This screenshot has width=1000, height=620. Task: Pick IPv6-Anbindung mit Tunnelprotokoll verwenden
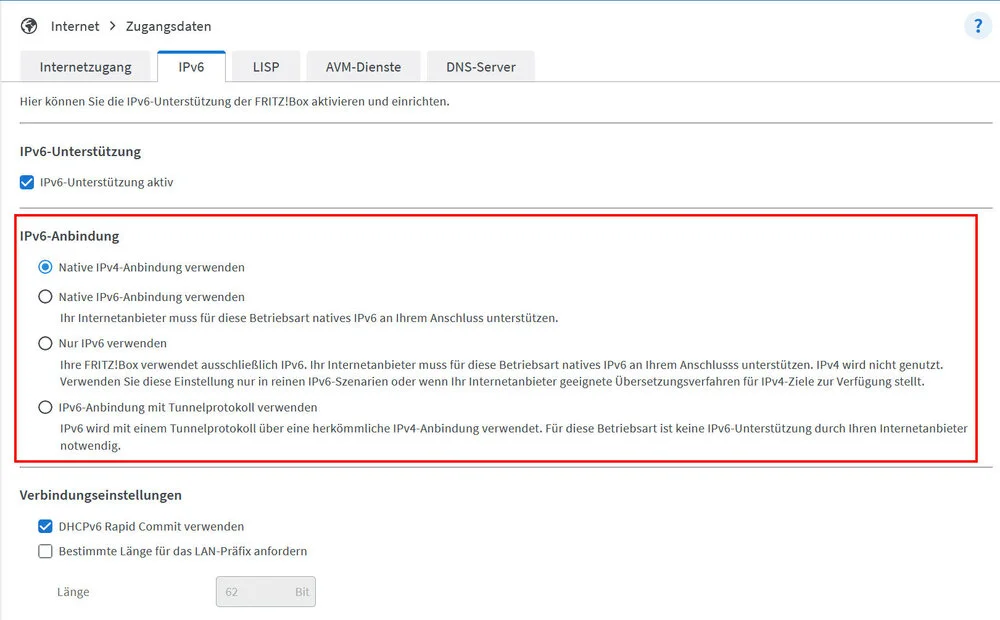45,408
